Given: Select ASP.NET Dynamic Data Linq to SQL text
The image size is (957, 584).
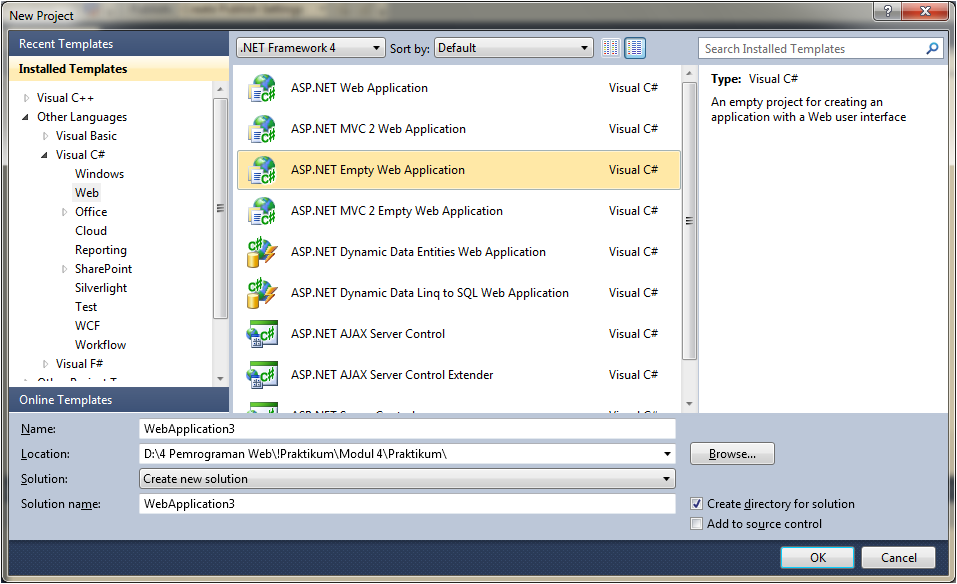Looking at the screenshot, I should tap(430, 293).
